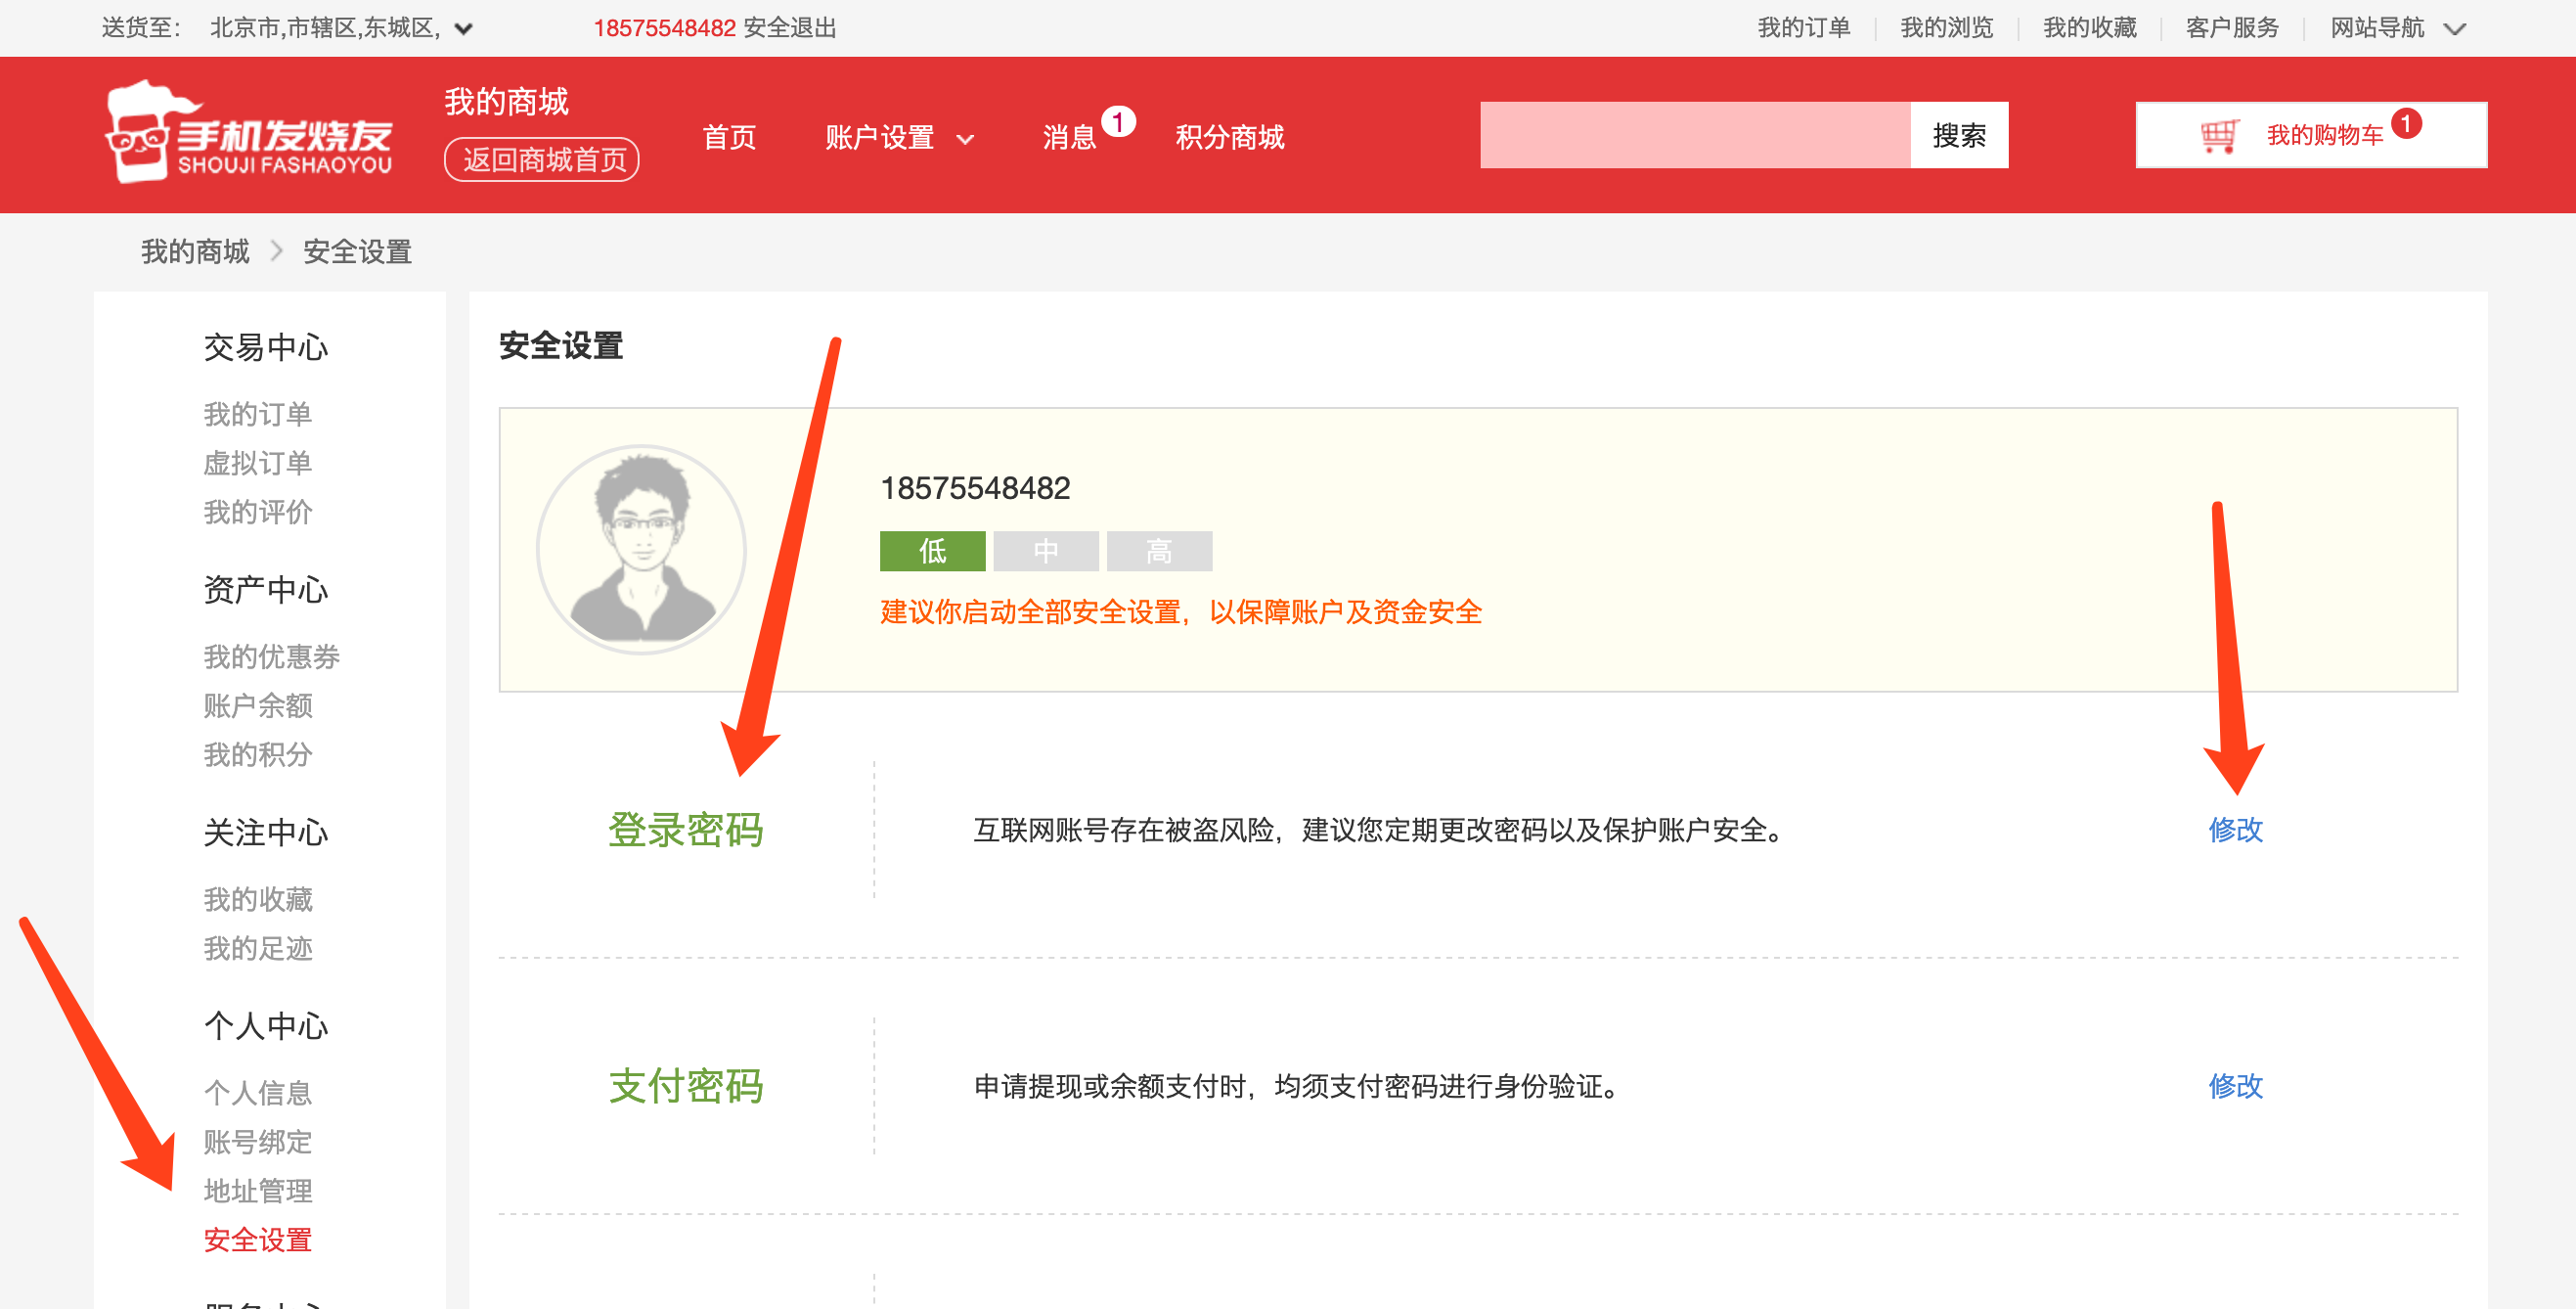Screen dimensions: 2576x1309
Task: Go to 首页 navigation item
Action: 729,137
